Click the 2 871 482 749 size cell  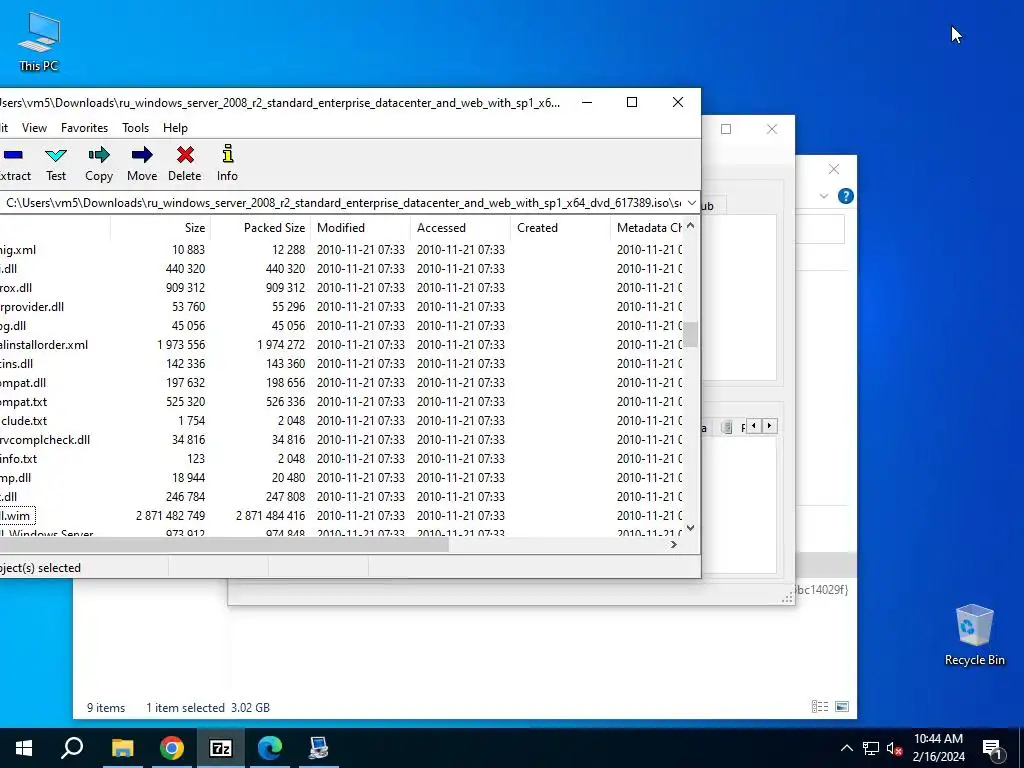(170, 516)
